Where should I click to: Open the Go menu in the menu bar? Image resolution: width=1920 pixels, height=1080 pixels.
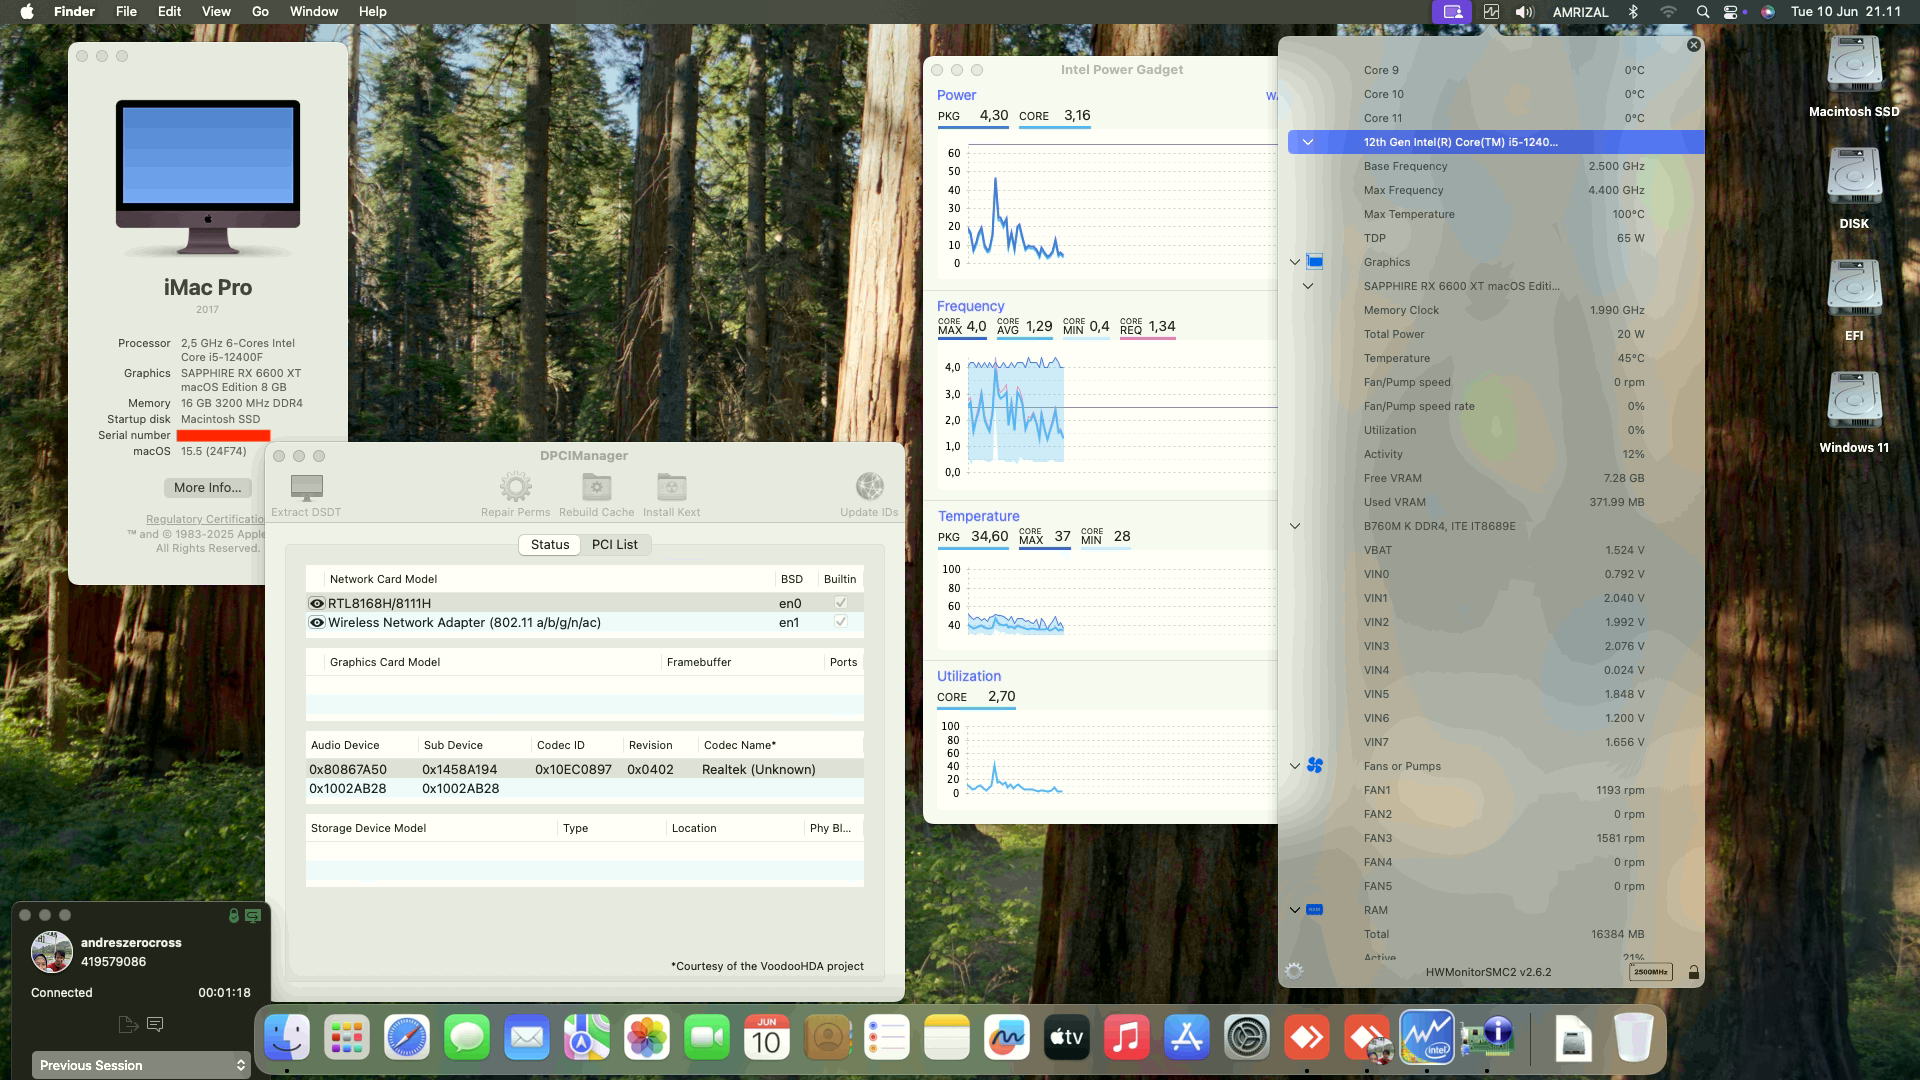tap(259, 11)
